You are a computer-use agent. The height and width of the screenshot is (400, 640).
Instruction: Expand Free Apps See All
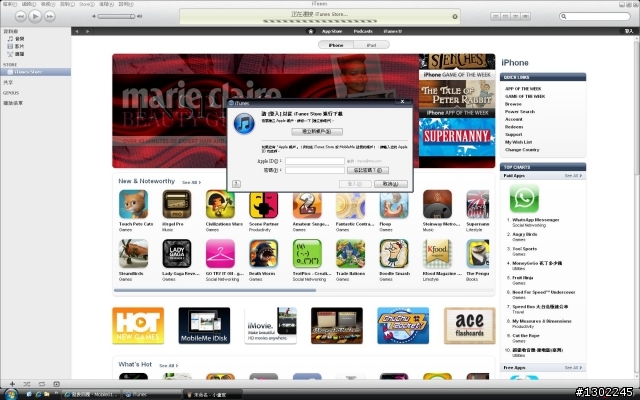pos(573,367)
